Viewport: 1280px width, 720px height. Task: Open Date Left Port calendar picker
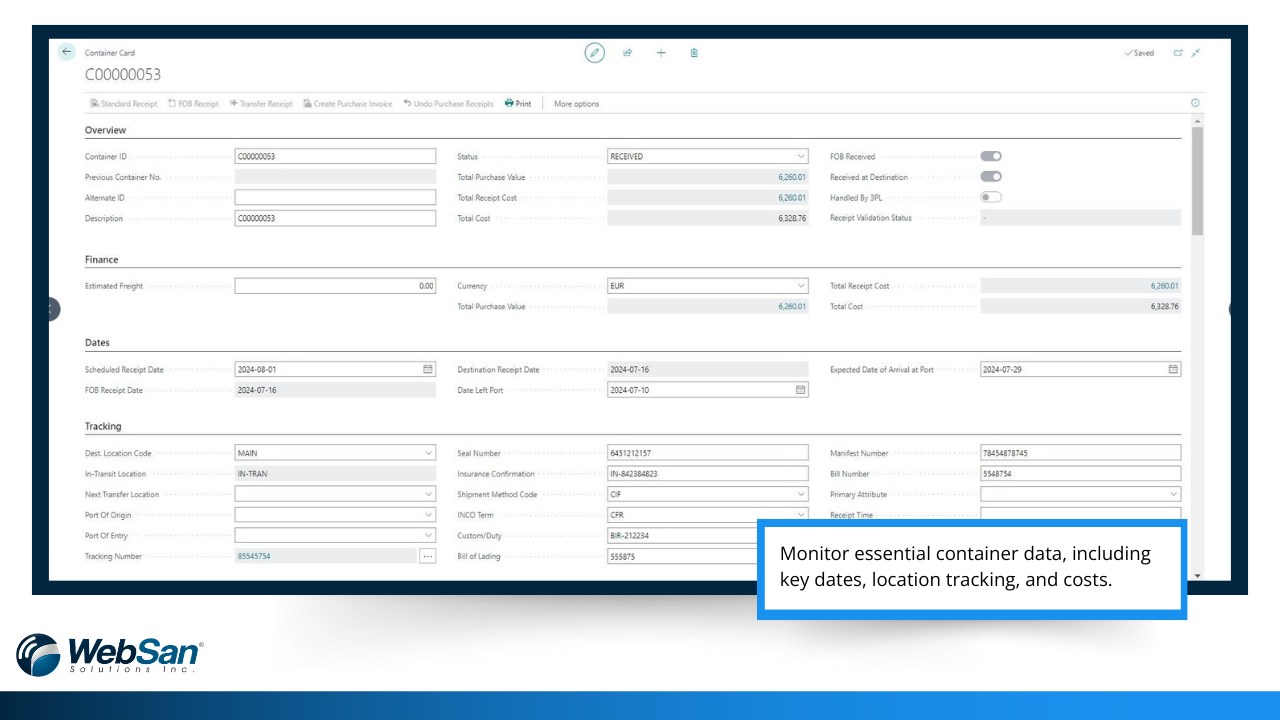coord(800,390)
